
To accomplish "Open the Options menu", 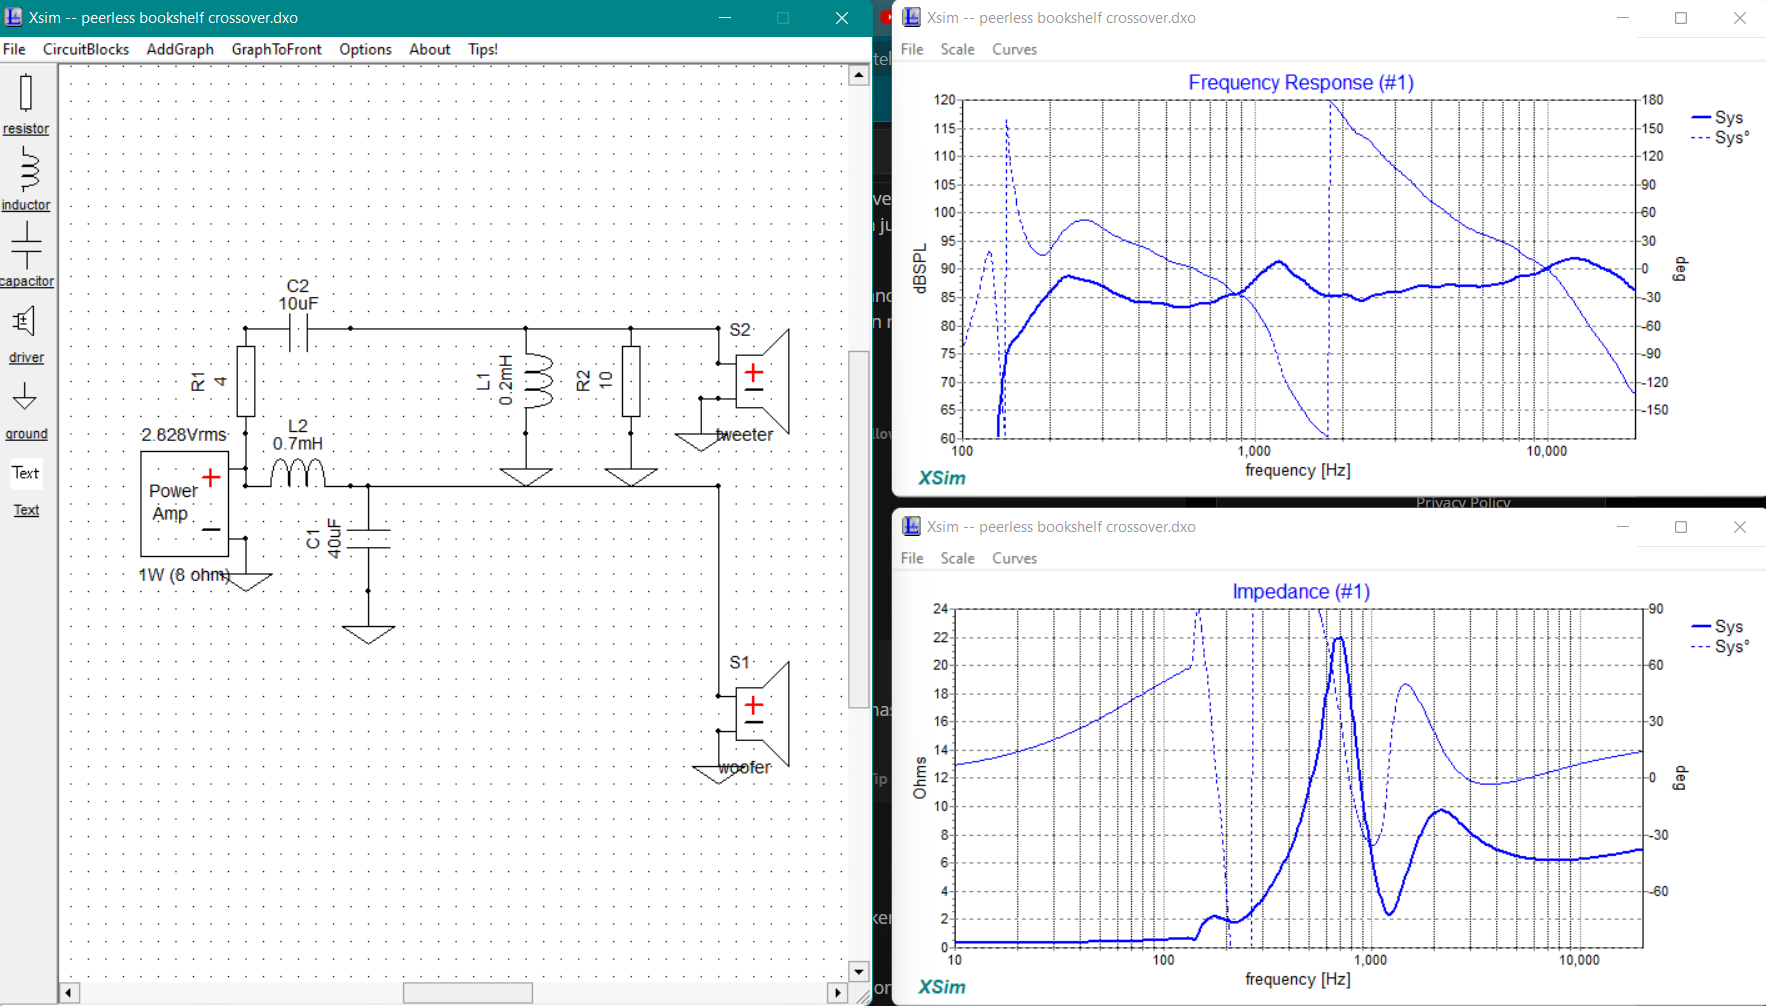I will click(x=365, y=49).
